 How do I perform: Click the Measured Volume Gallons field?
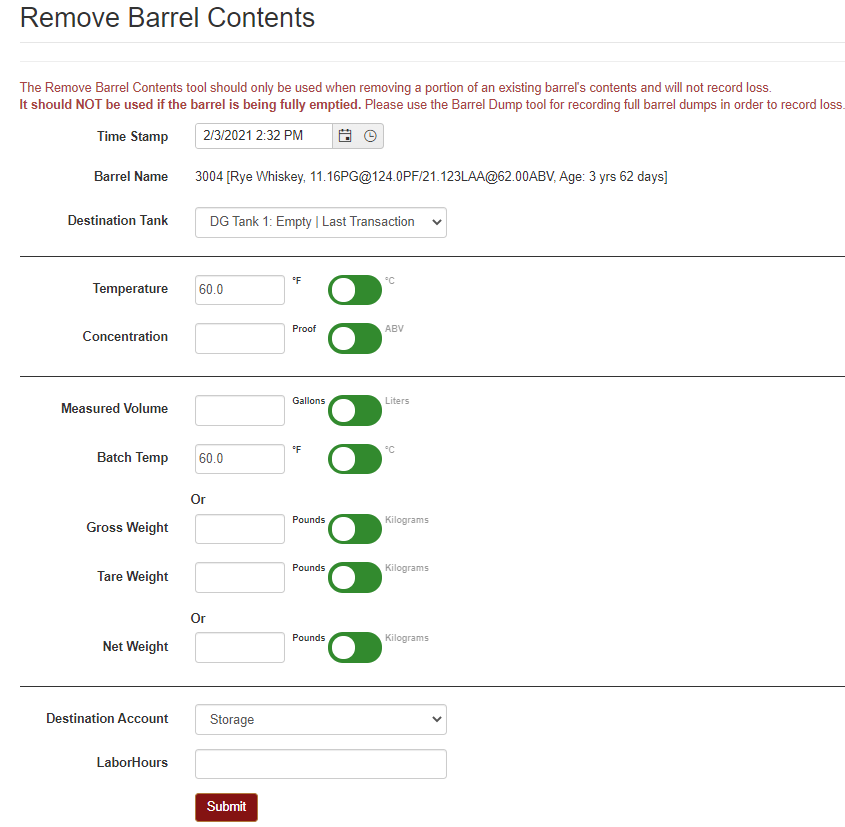[239, 410]
